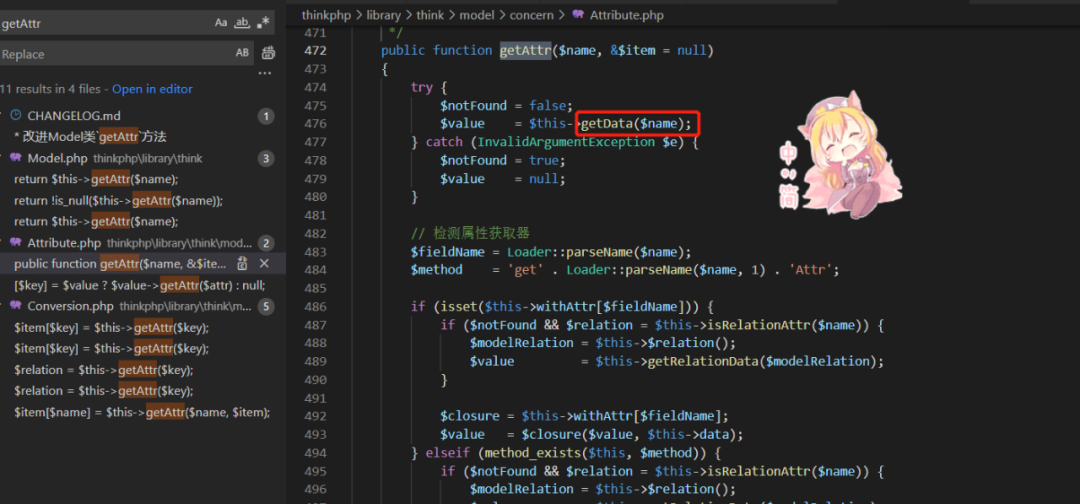1080x504 pixels.
Task: Click the 5 matches badge on Conversion.php
Action: point(266,307)
